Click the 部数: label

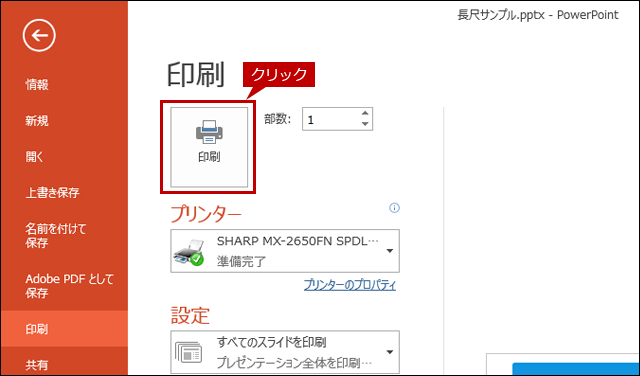(x=277, y=119)
